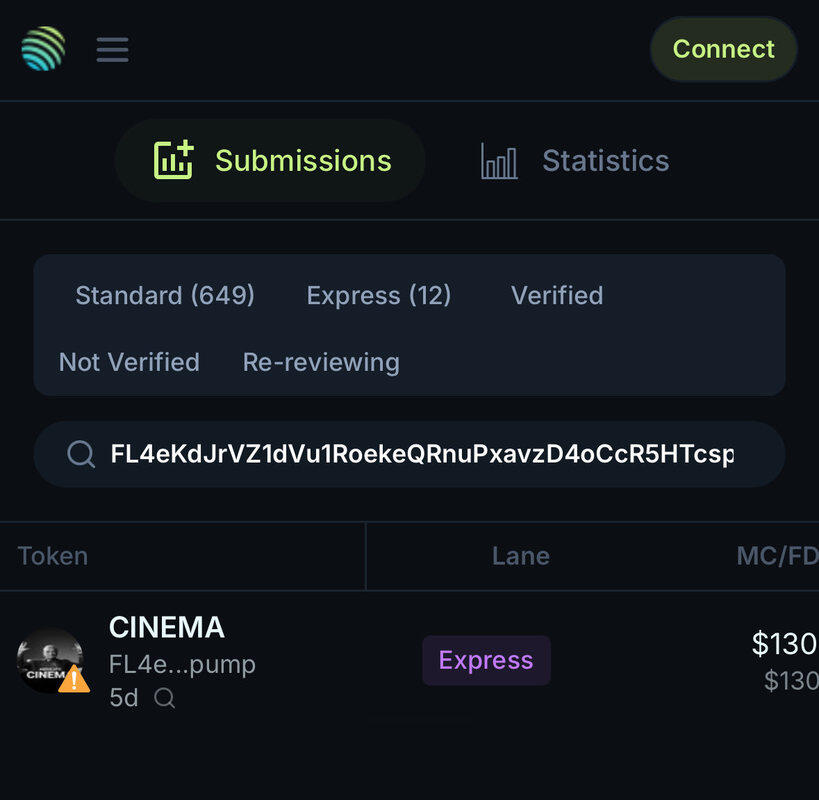This screenshot has height=800, width=819.
Task: Click the Lane column header
Action: 520,556
